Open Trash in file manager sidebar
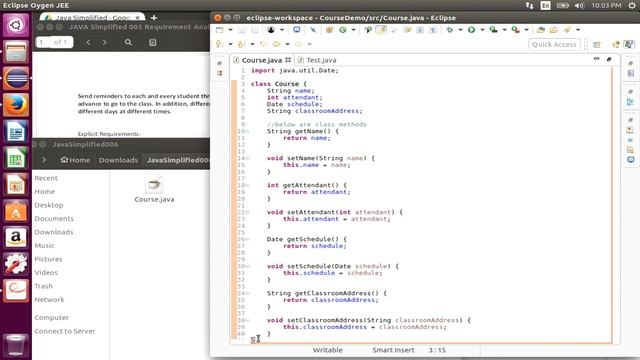640x360 pixels. coord(43,286)
